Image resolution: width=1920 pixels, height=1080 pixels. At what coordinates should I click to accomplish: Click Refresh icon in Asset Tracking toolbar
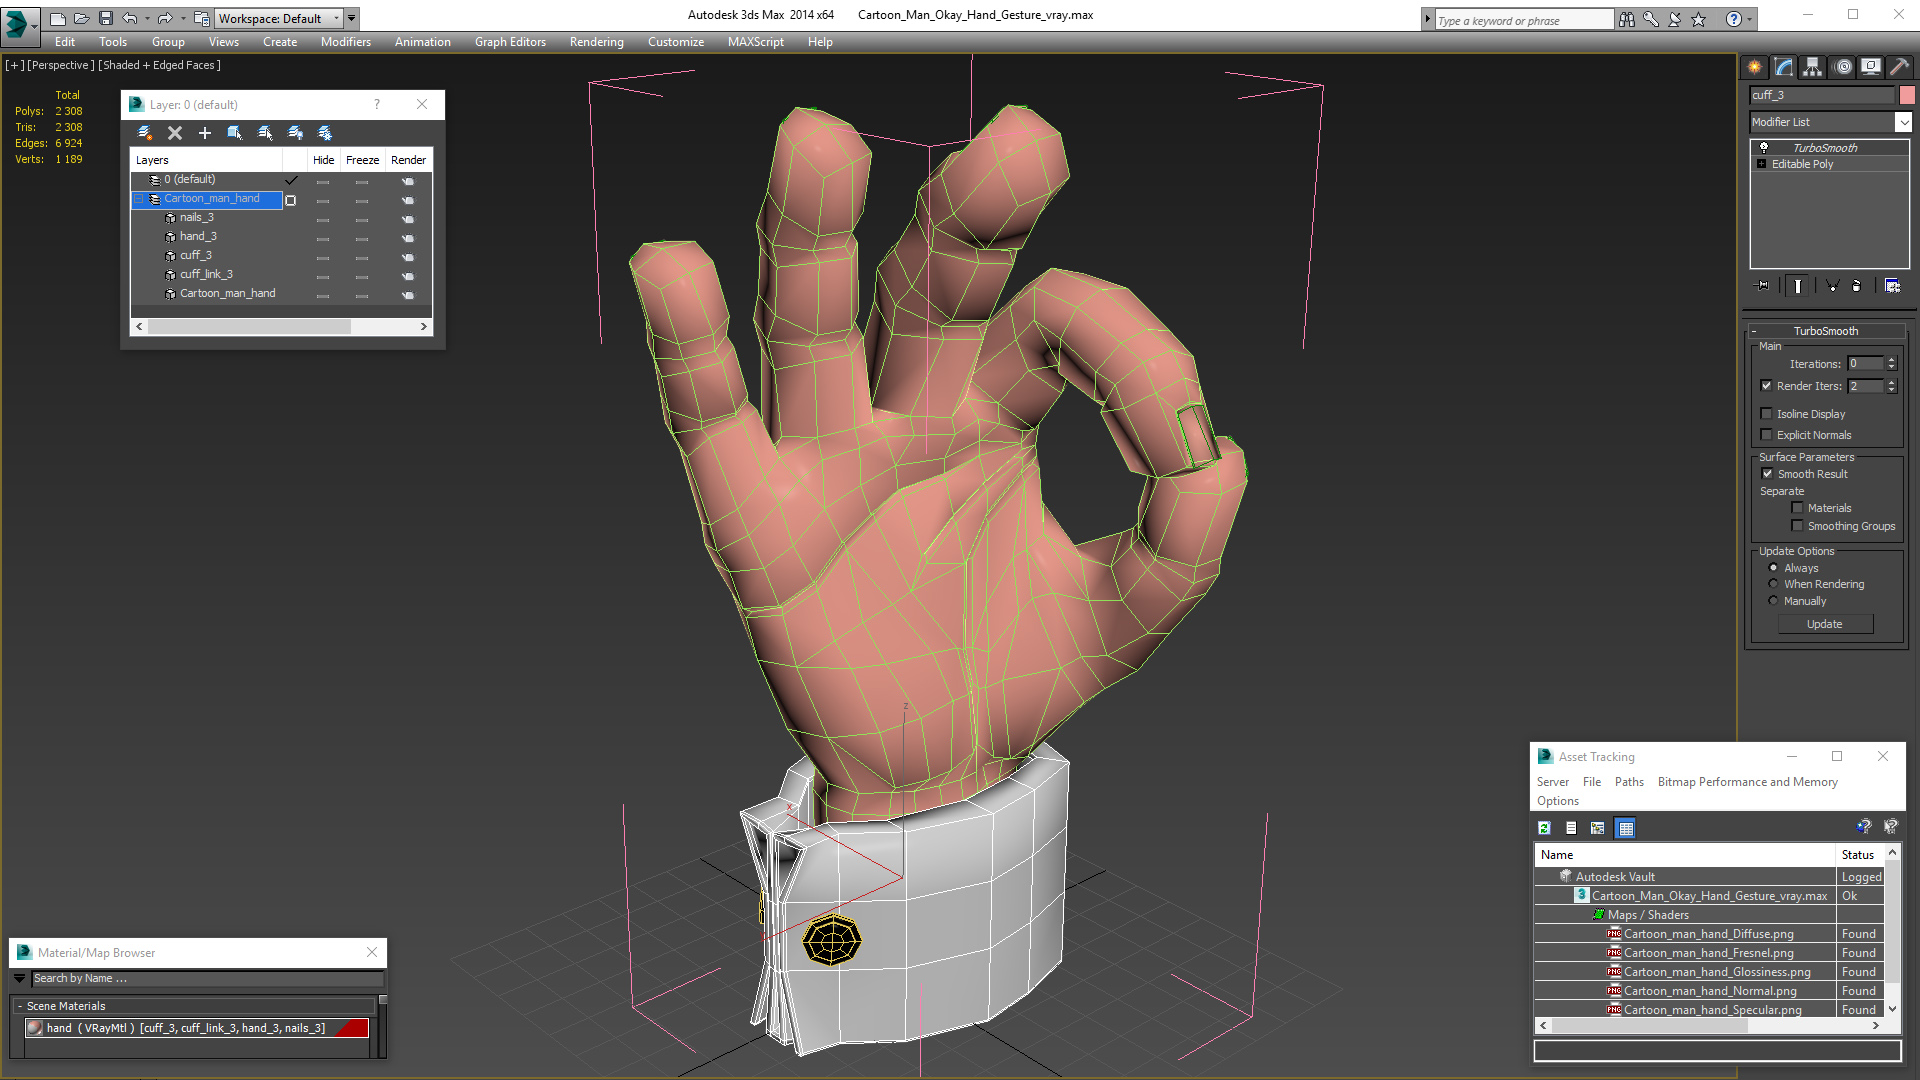[1544, 828]
